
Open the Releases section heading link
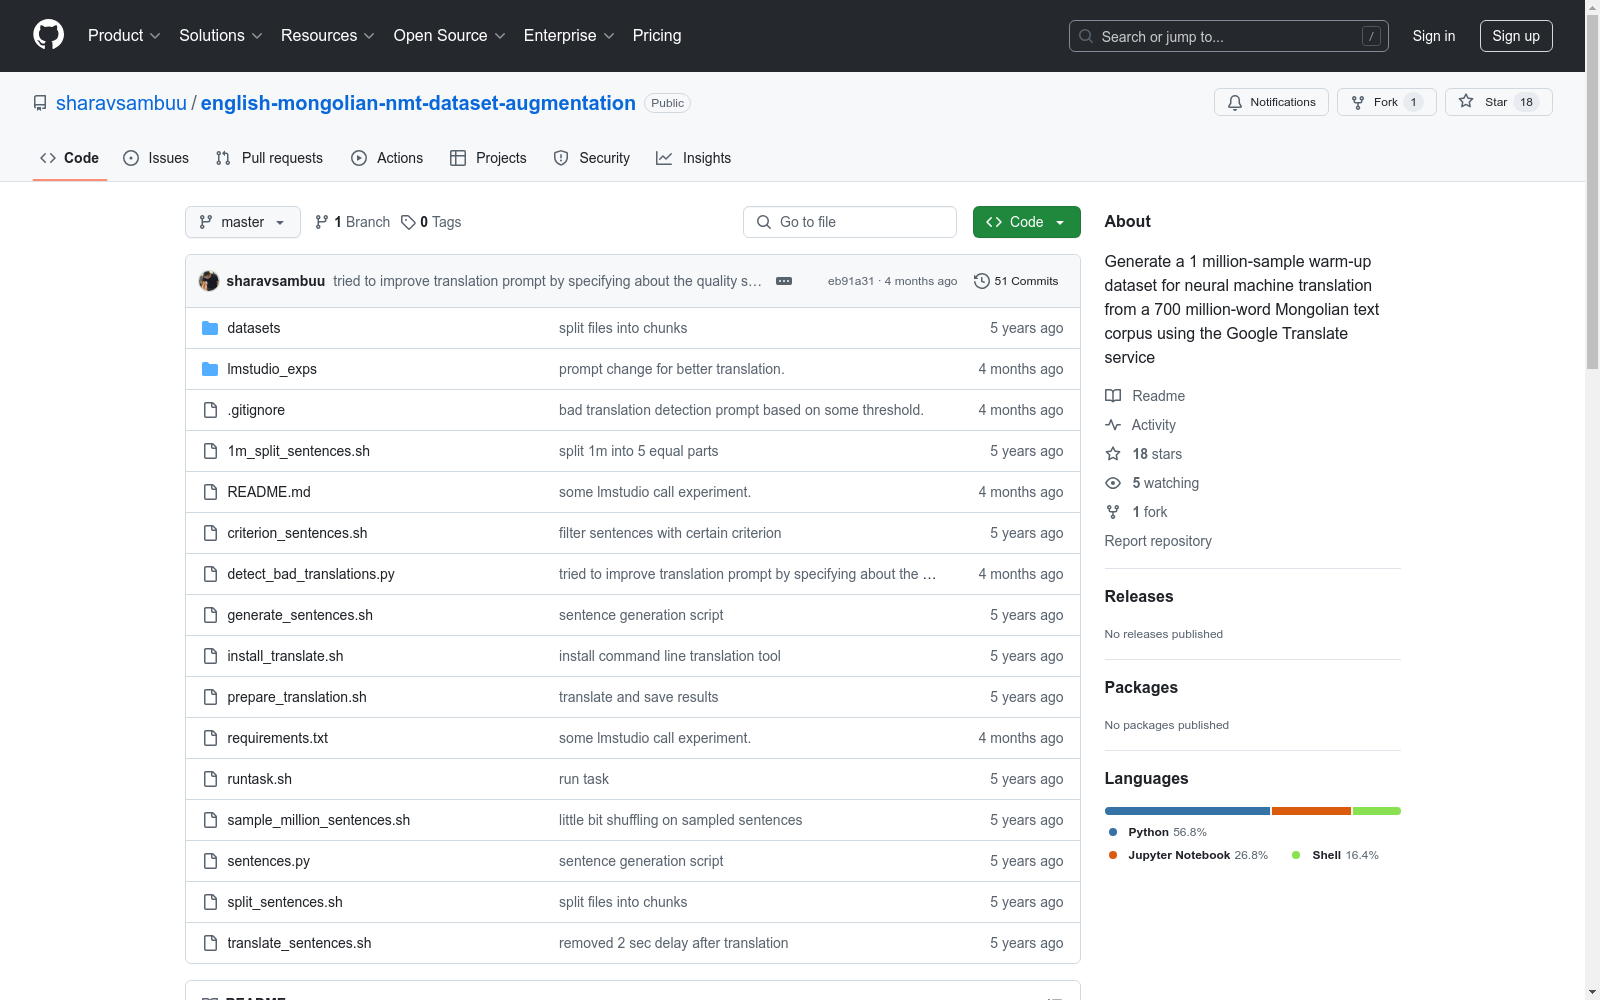click(1139, 597)
